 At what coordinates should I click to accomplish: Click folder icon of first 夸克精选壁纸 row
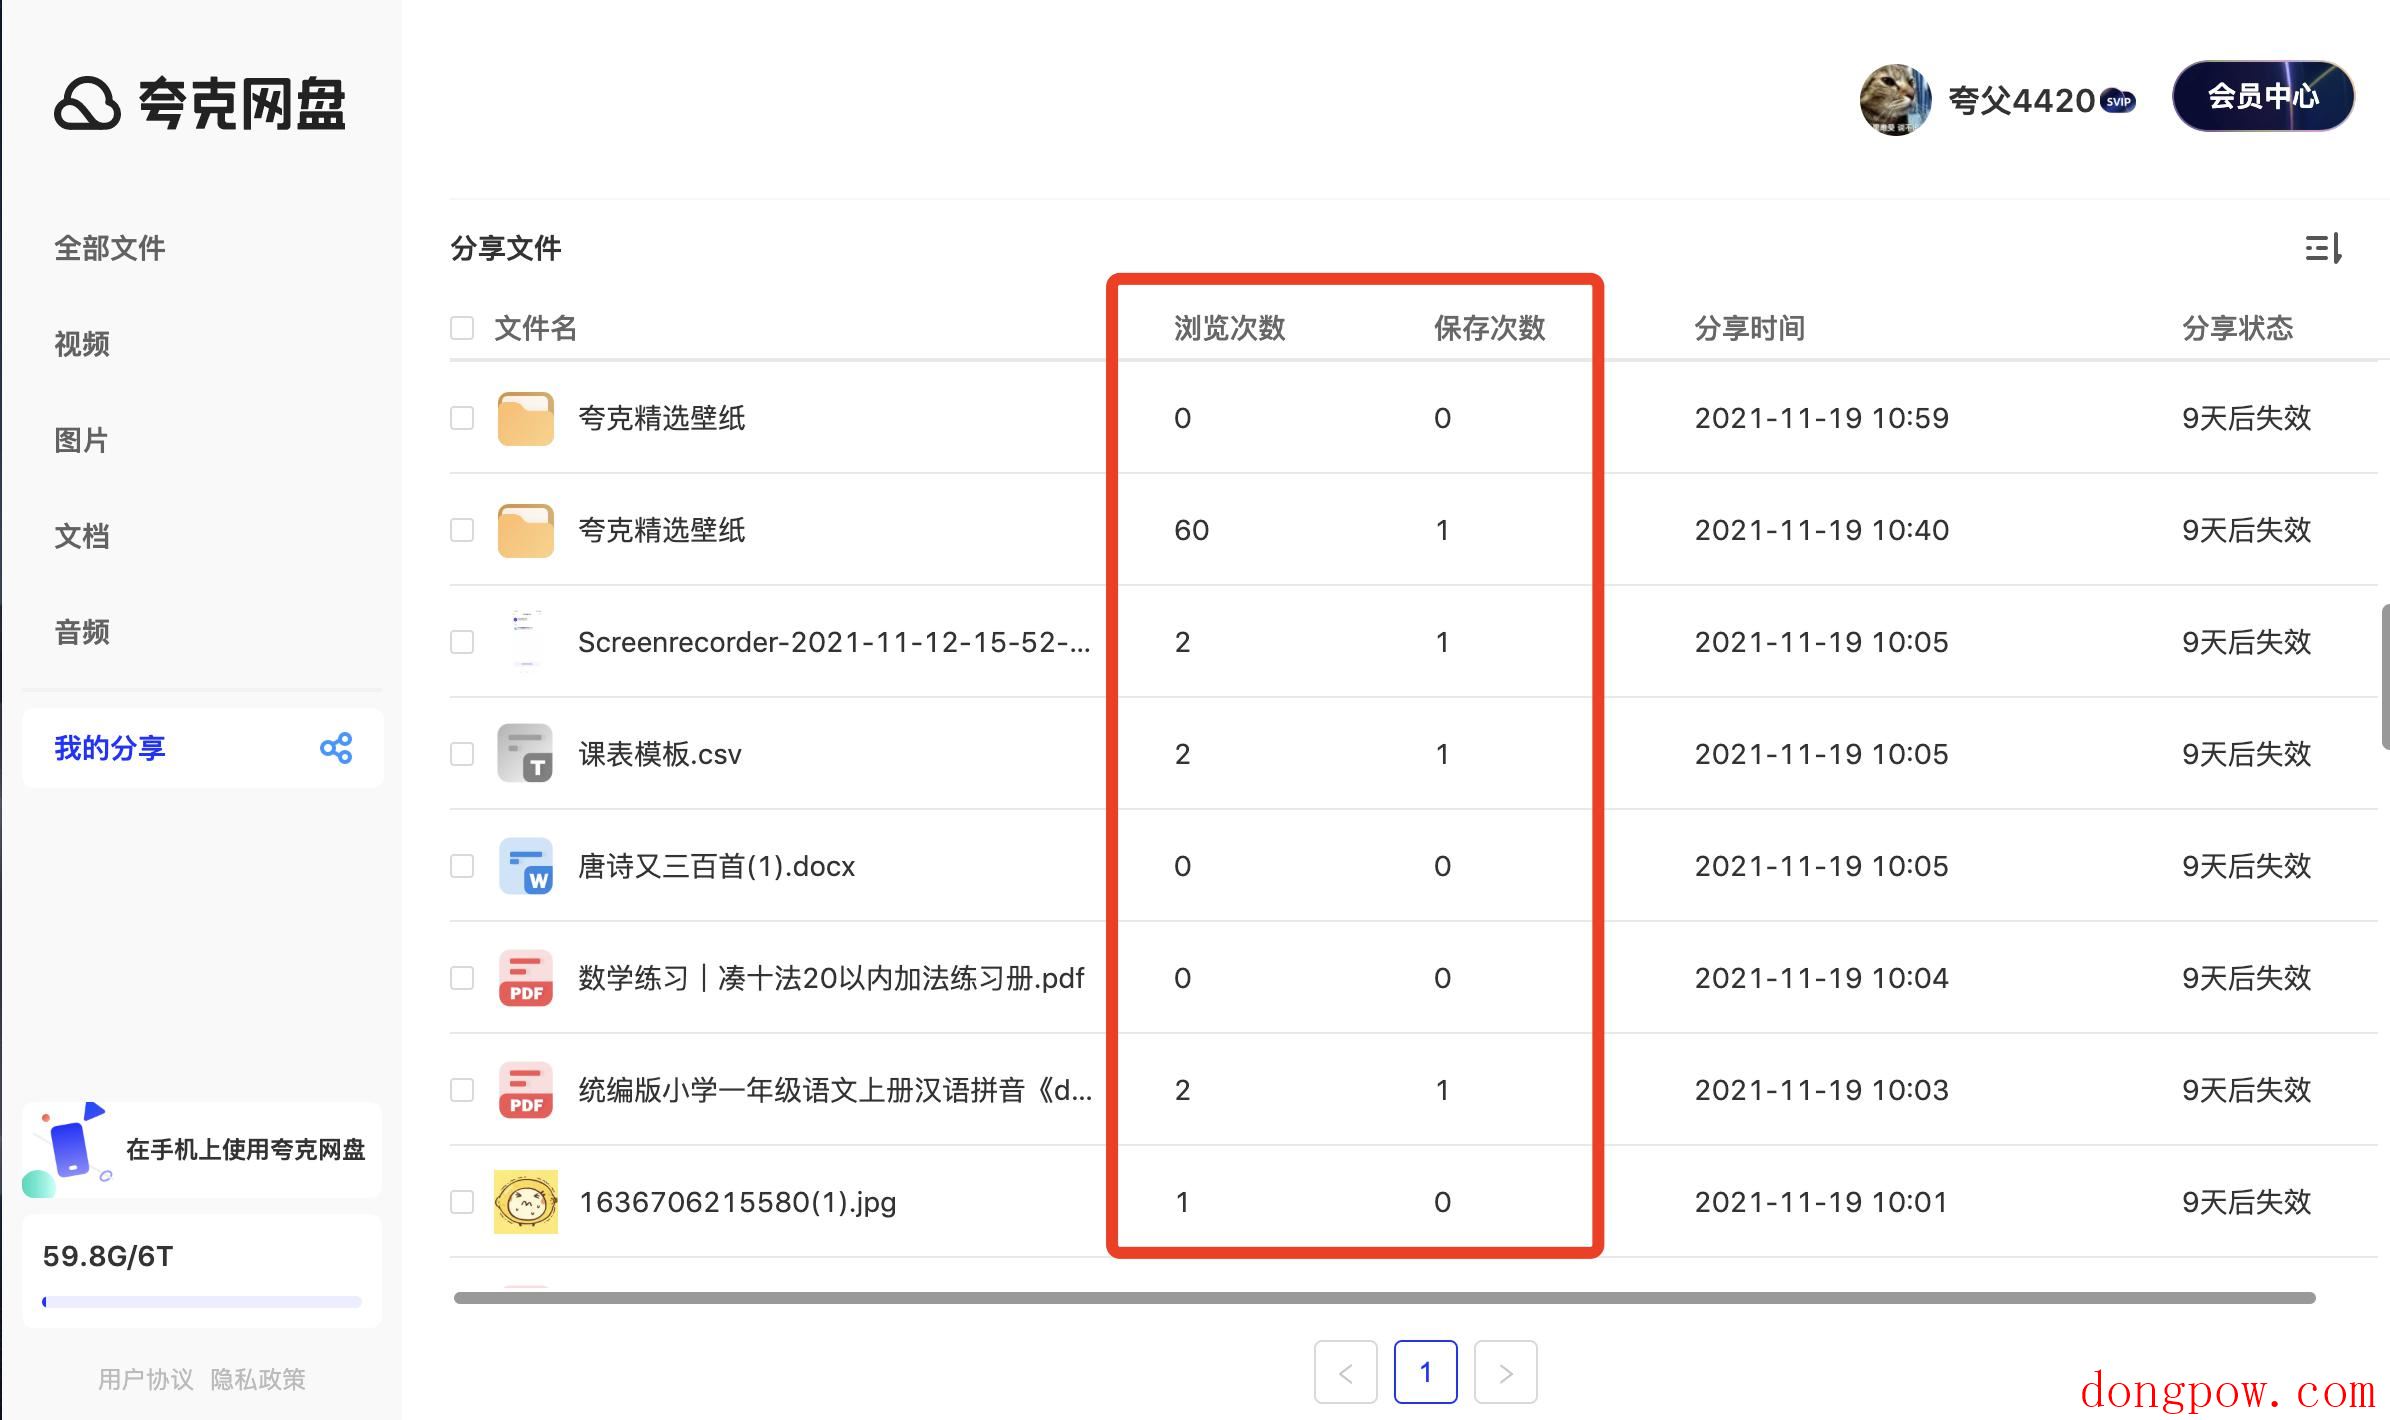(526, 418)
